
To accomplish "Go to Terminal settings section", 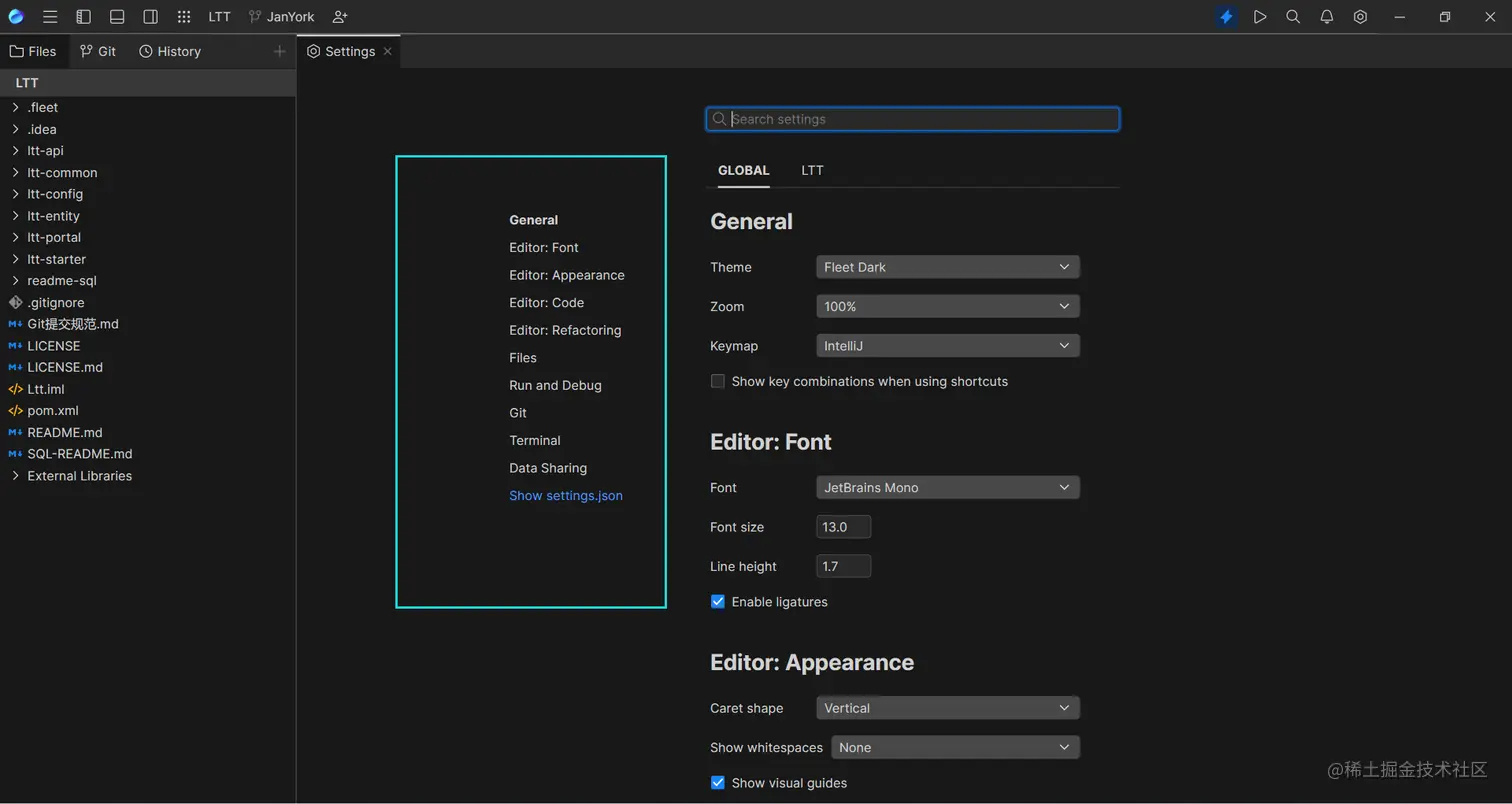I will (x=535, y=440).
